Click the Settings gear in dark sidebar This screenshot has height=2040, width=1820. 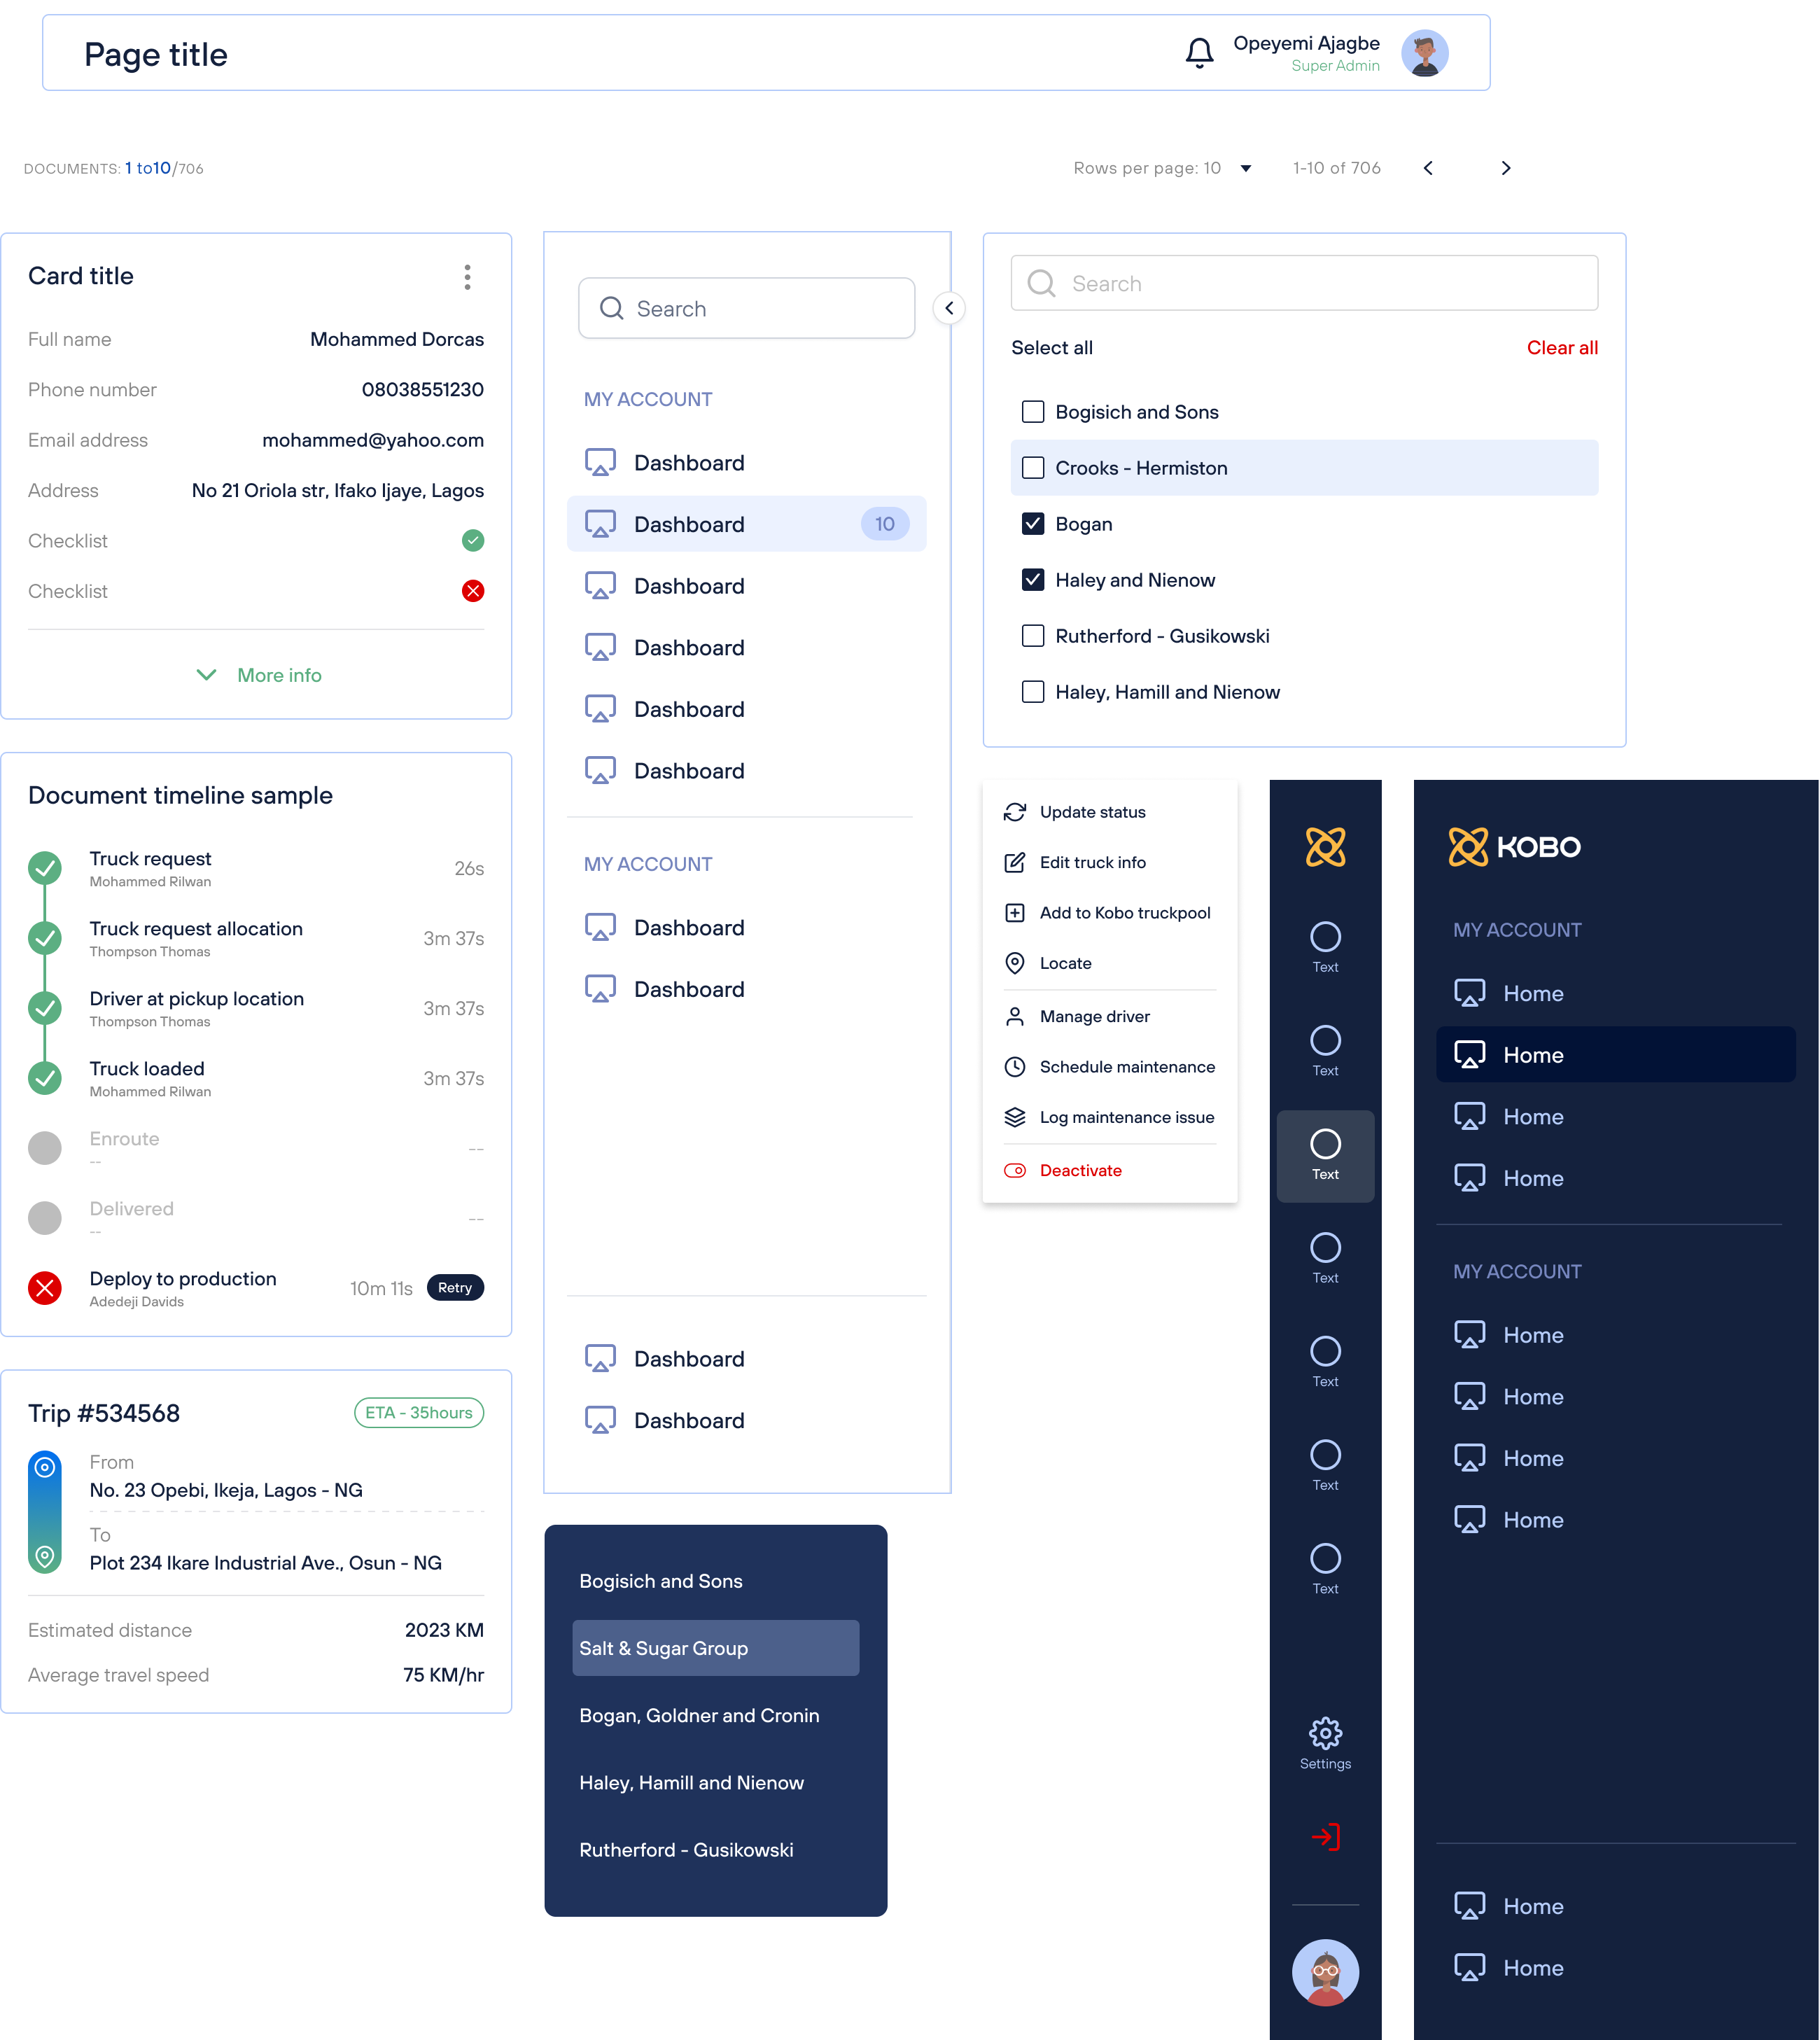pos(1325,1734)
